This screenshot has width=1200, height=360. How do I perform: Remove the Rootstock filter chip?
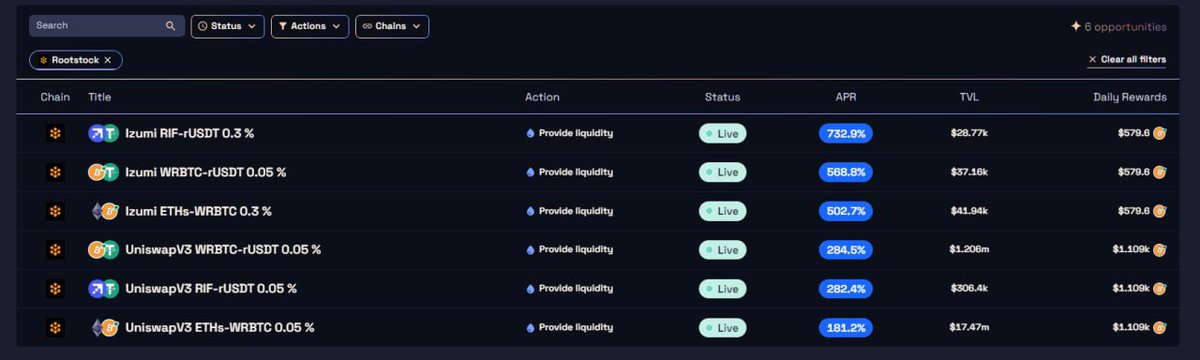(108, 60)
